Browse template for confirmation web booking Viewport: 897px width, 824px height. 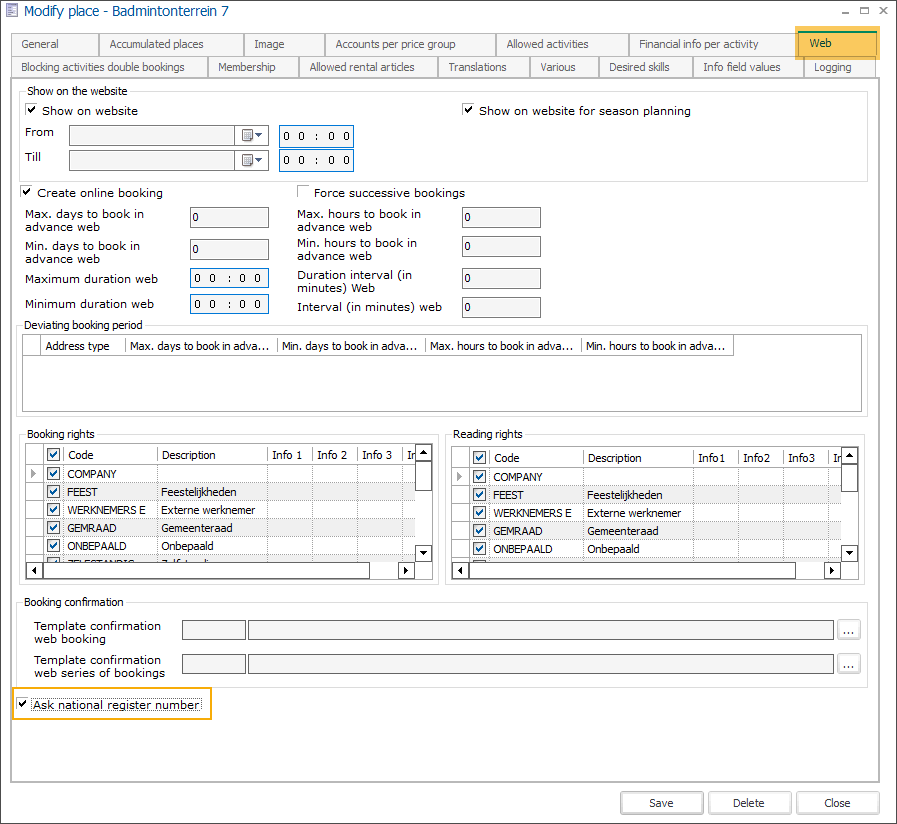tap(849, 630)
